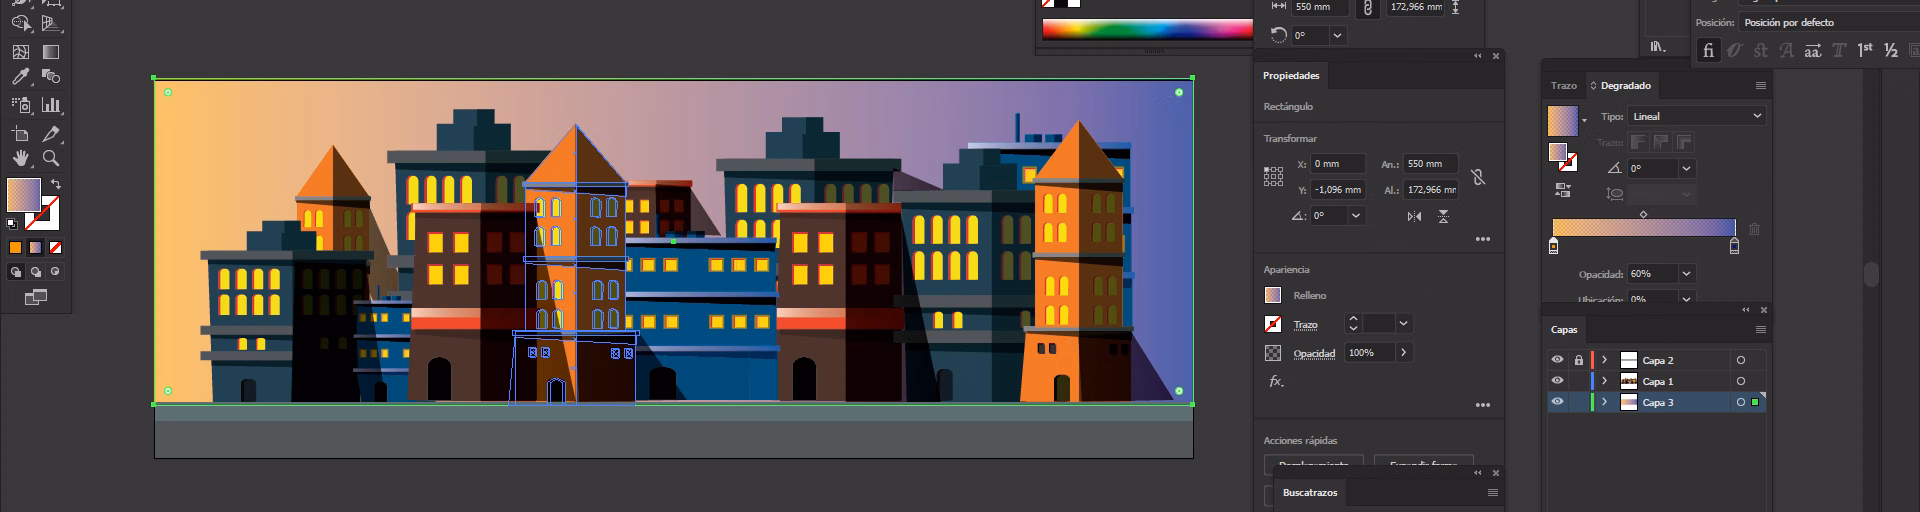Click the swap fill and stroke arrows
1920x512 pixels.
tap(55, 185)
